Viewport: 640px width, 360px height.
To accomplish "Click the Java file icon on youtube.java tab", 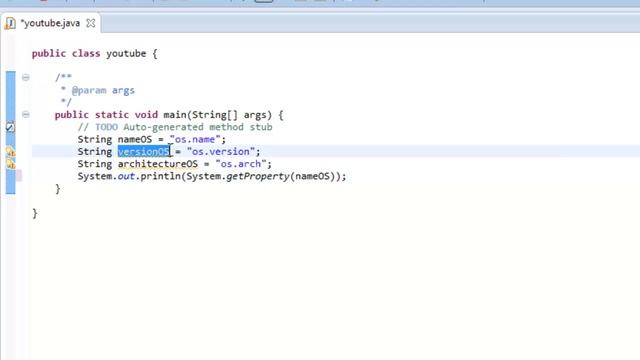I will [x=10, y=23].
